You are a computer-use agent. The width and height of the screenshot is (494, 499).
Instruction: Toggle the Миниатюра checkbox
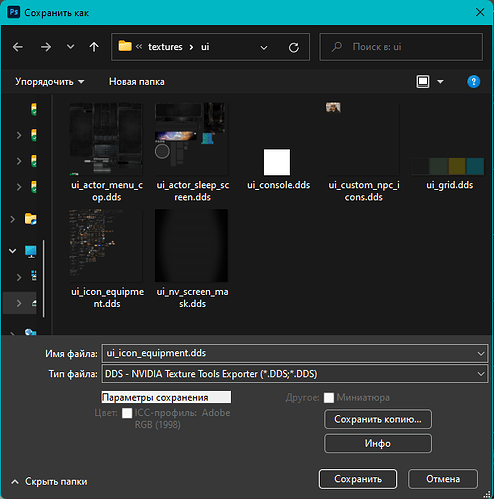[x=329, y=397]
